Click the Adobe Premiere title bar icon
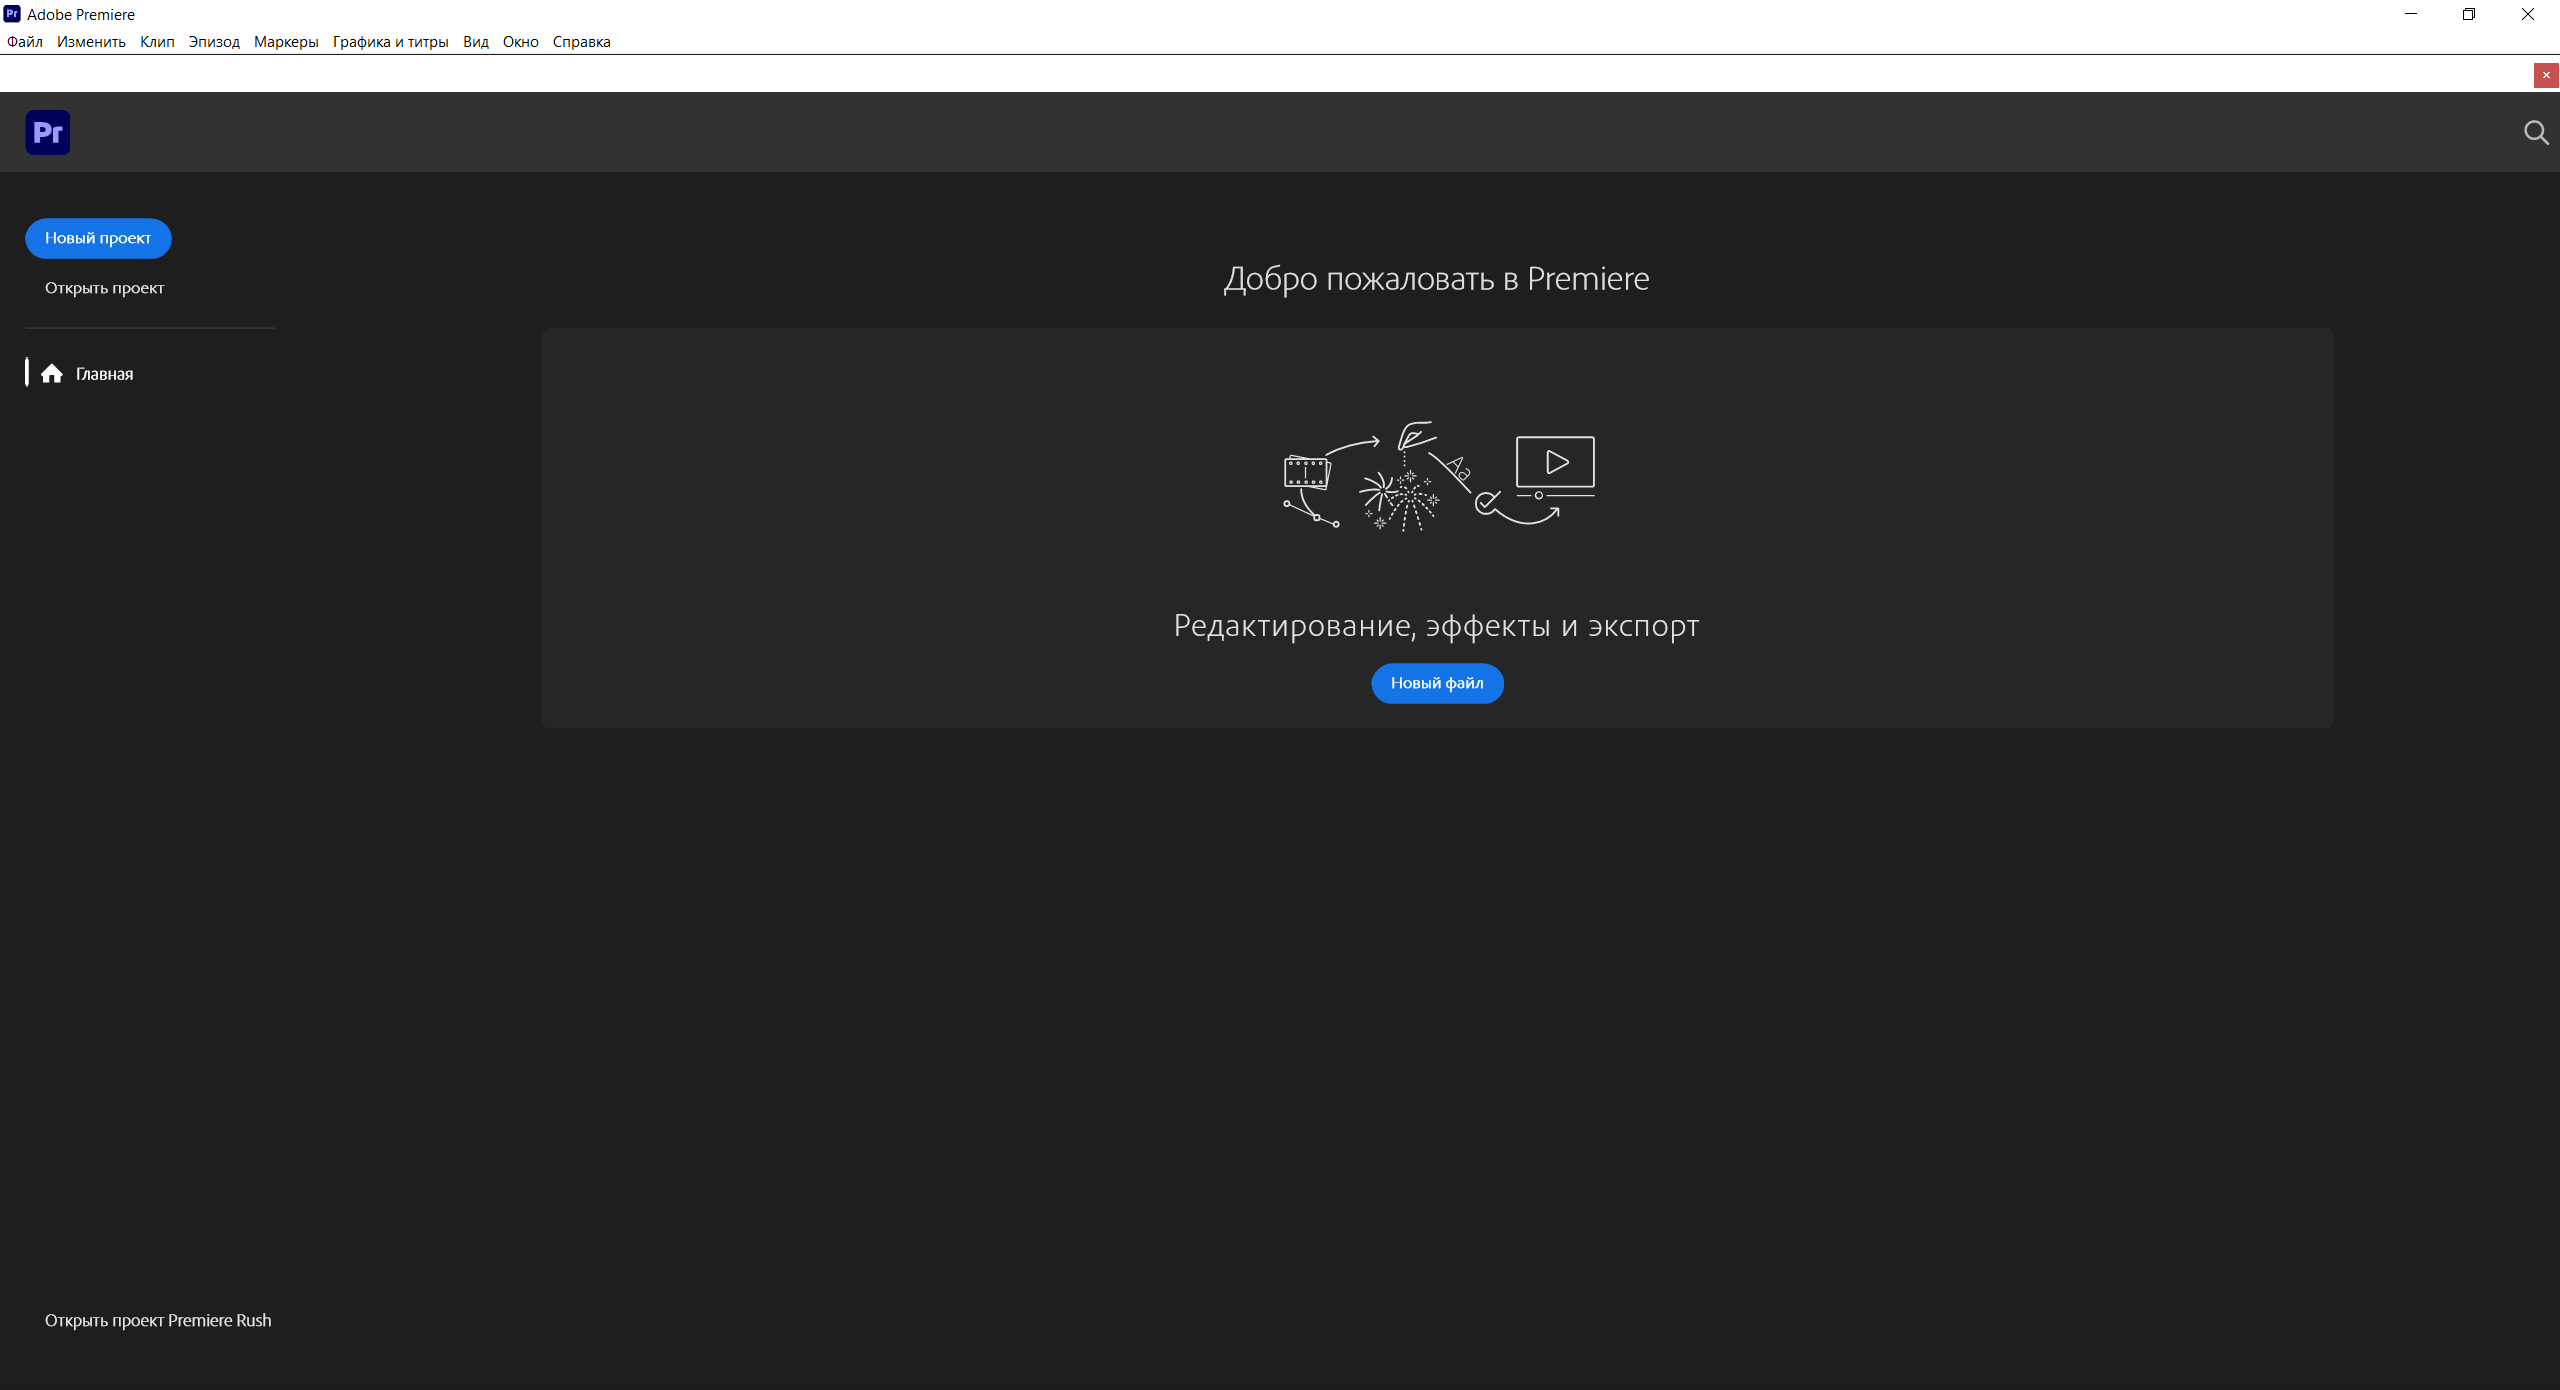The height and width of the screenshot is (1390, 2560). coord(12,14)
